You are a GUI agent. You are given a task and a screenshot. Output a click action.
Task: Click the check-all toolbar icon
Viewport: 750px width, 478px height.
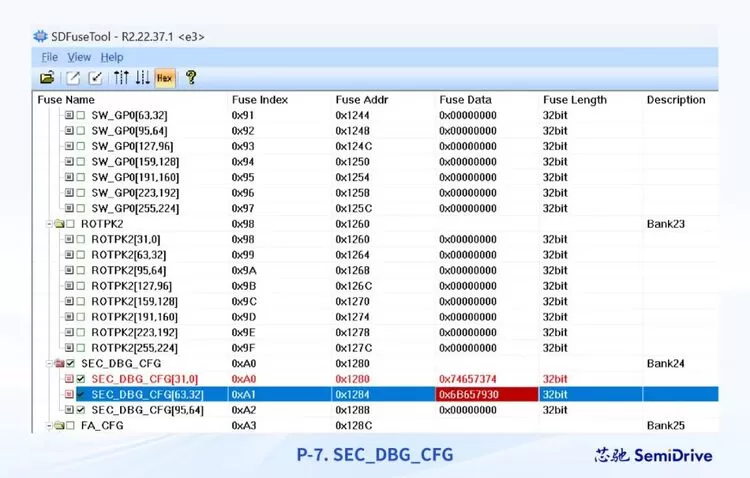click(96, 77)
